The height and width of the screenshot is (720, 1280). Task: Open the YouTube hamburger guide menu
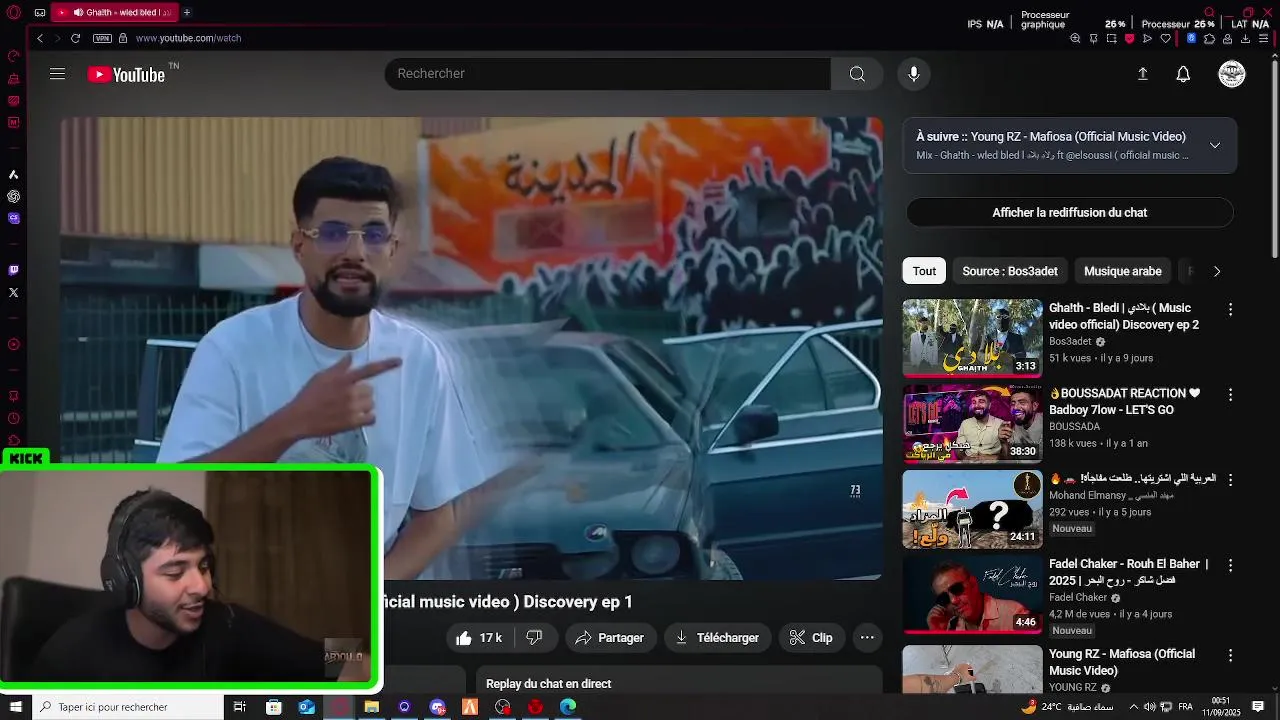[x=57, y=74]
